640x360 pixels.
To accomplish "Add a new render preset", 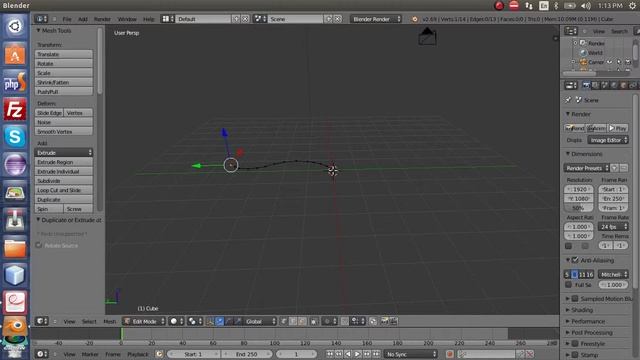I will (x=615, y=168).
